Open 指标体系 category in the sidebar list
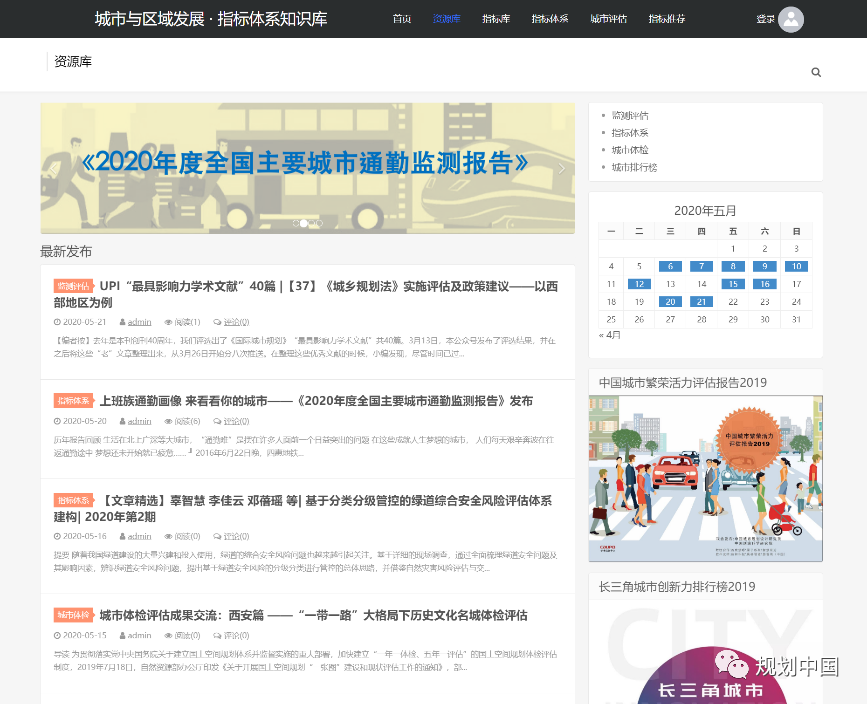The height and width of the screenshot is (704, 867). pos(630,133)
